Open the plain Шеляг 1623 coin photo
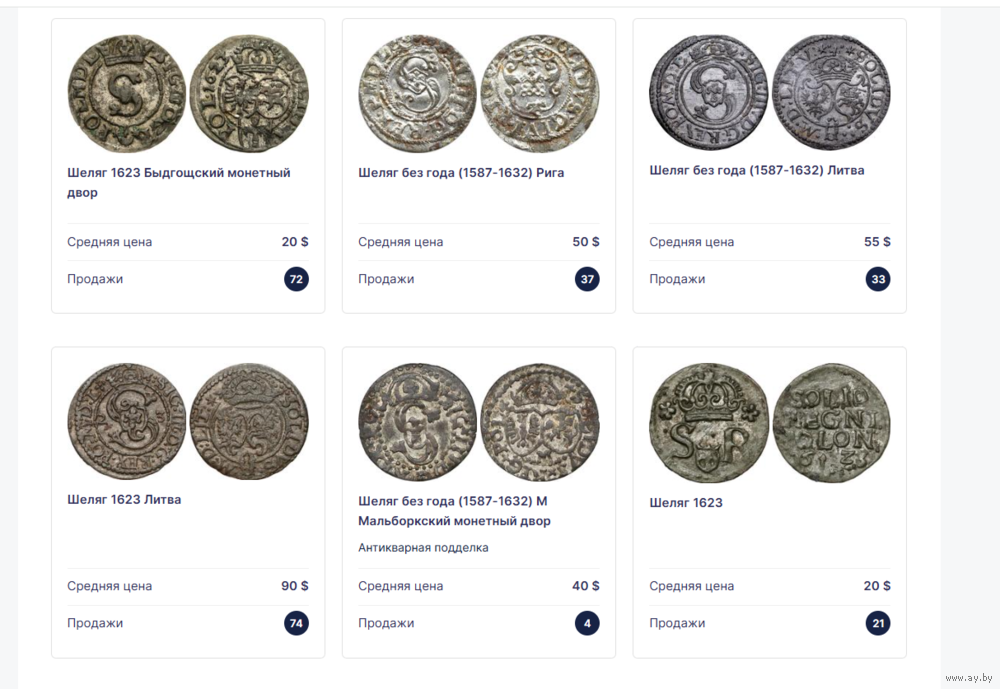1000x689 pixels. (x=770, y=422)
